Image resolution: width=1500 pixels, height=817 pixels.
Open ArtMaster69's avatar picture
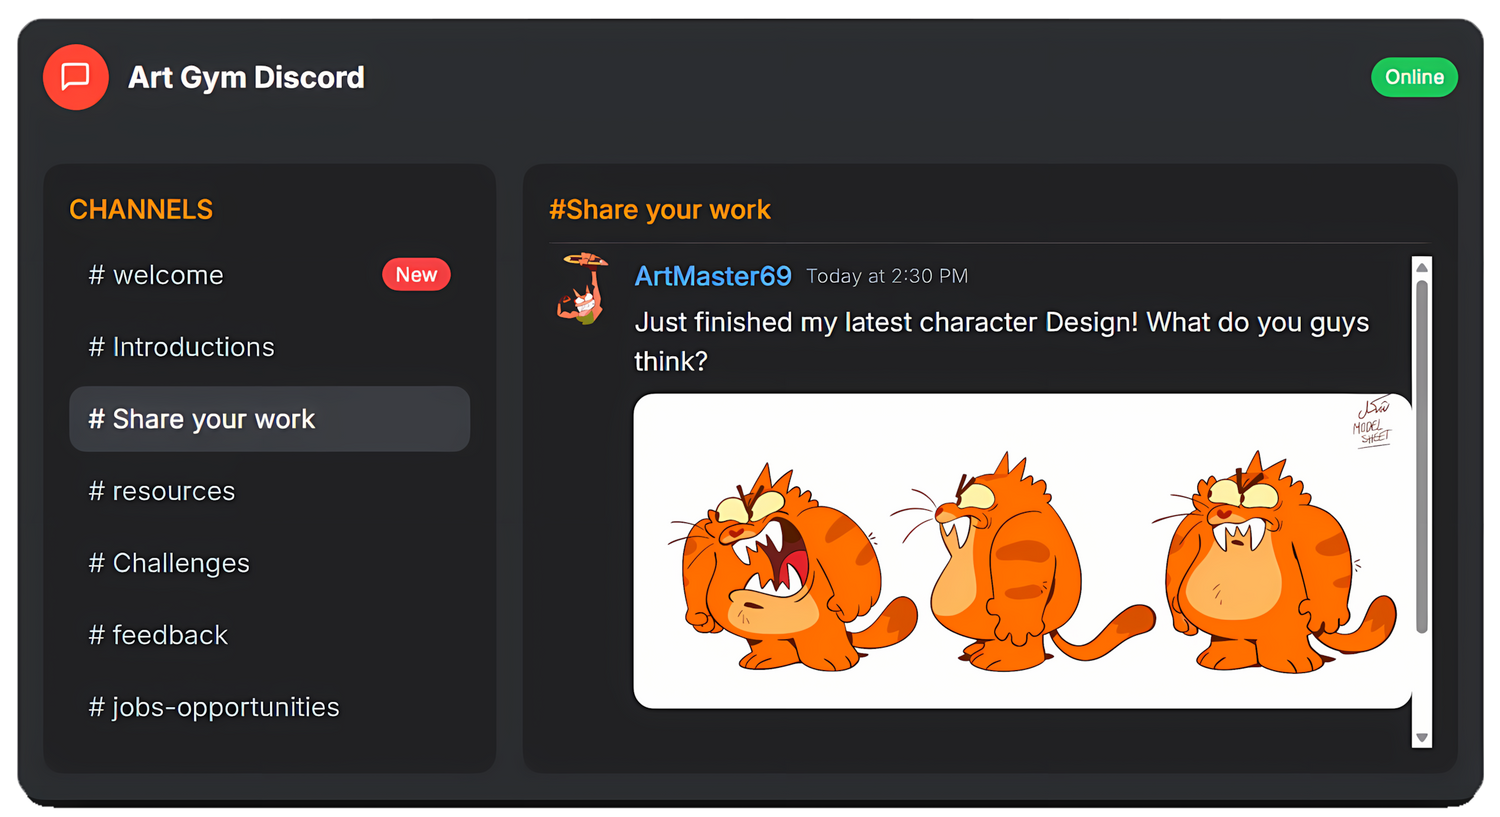[x=583, y=289]
